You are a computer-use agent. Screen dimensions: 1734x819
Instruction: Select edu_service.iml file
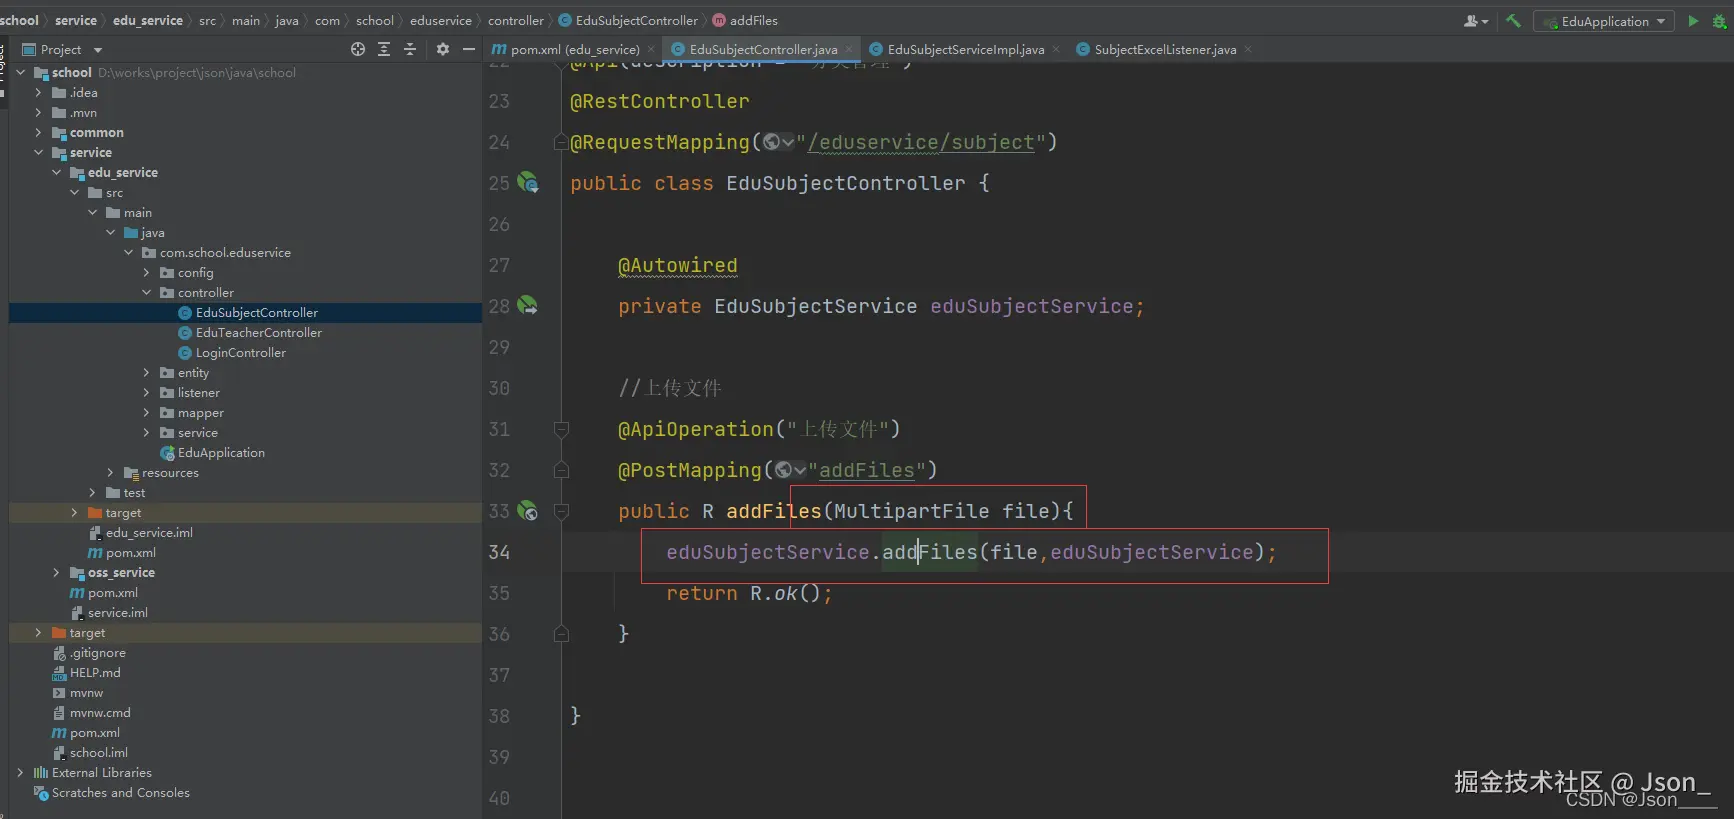click(149, 532)
